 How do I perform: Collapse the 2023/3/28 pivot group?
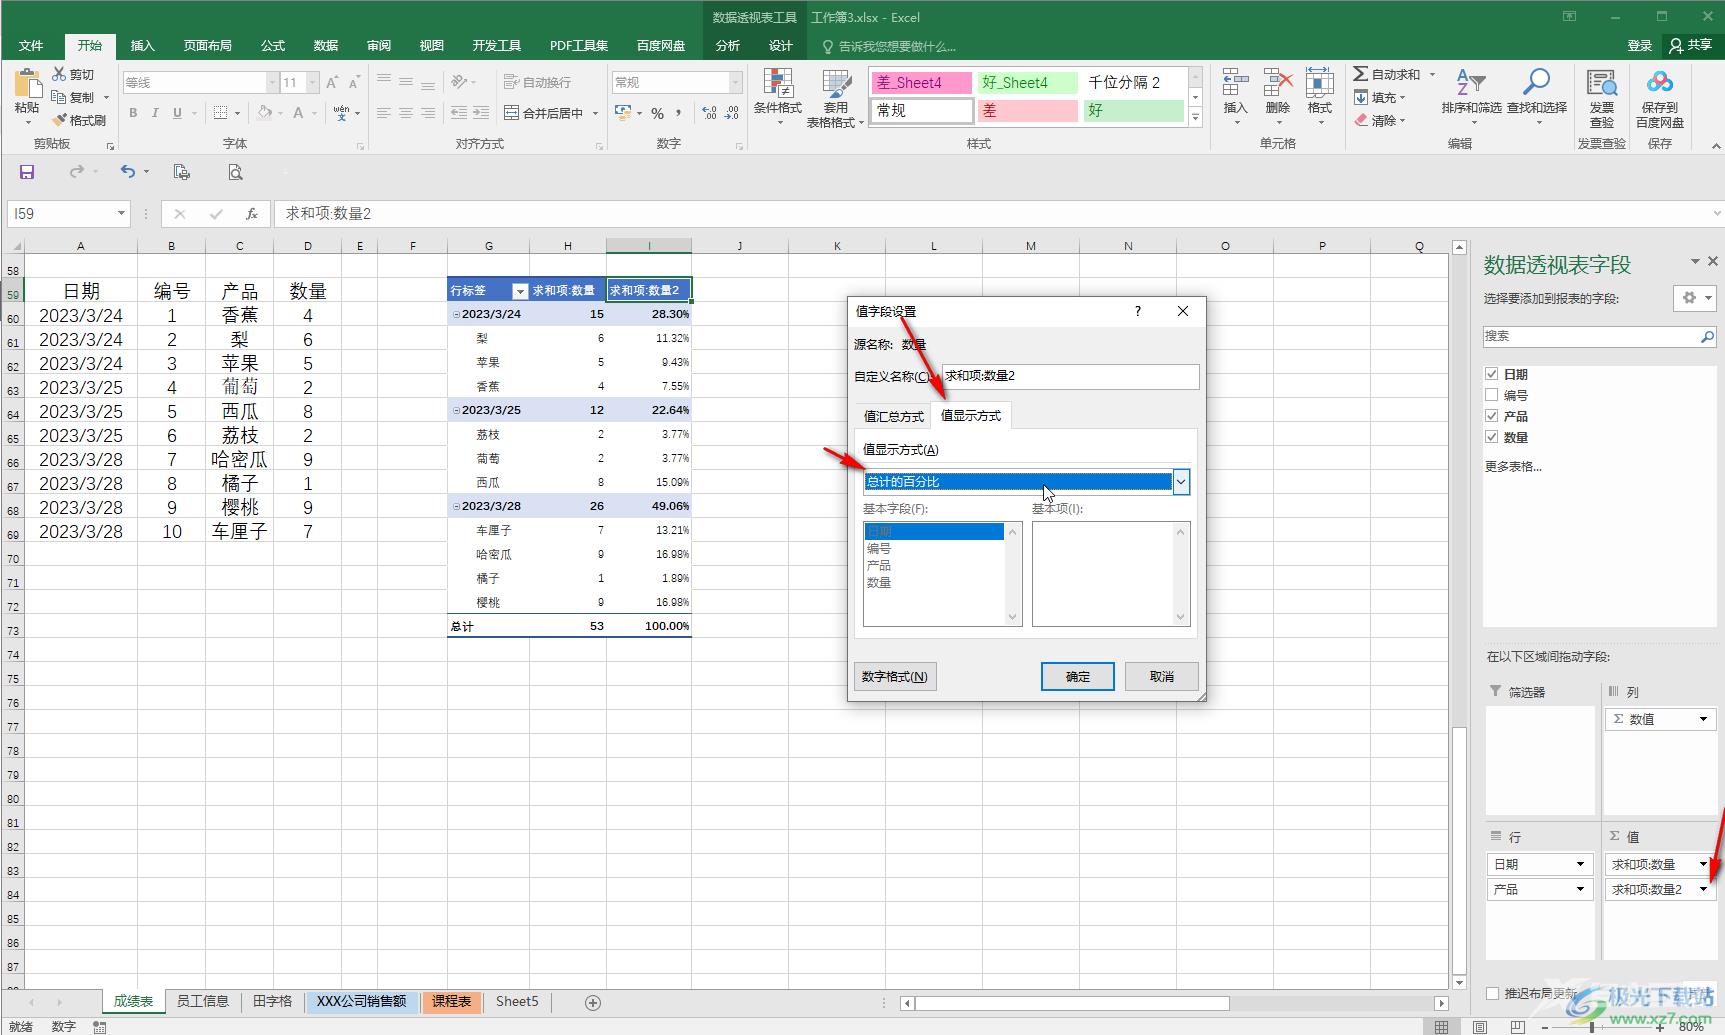click(x=457, y=506)
